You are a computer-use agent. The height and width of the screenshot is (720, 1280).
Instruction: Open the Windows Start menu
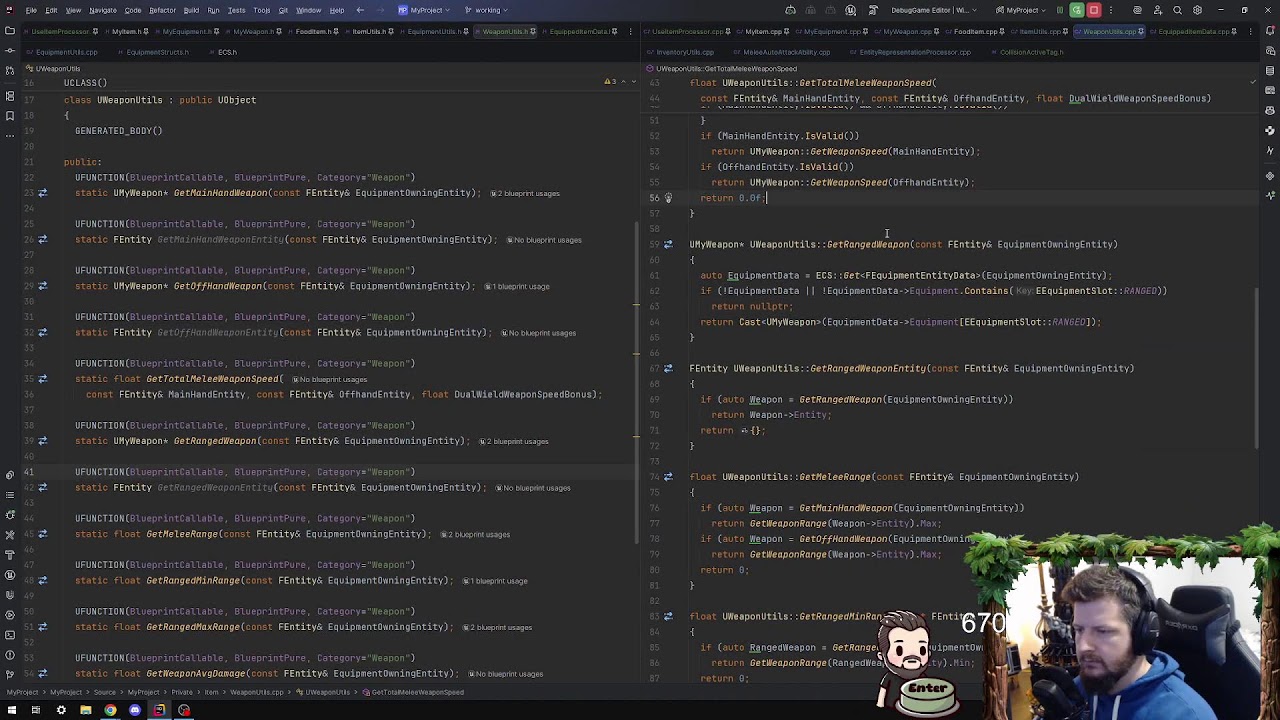(x=12, y=710)
